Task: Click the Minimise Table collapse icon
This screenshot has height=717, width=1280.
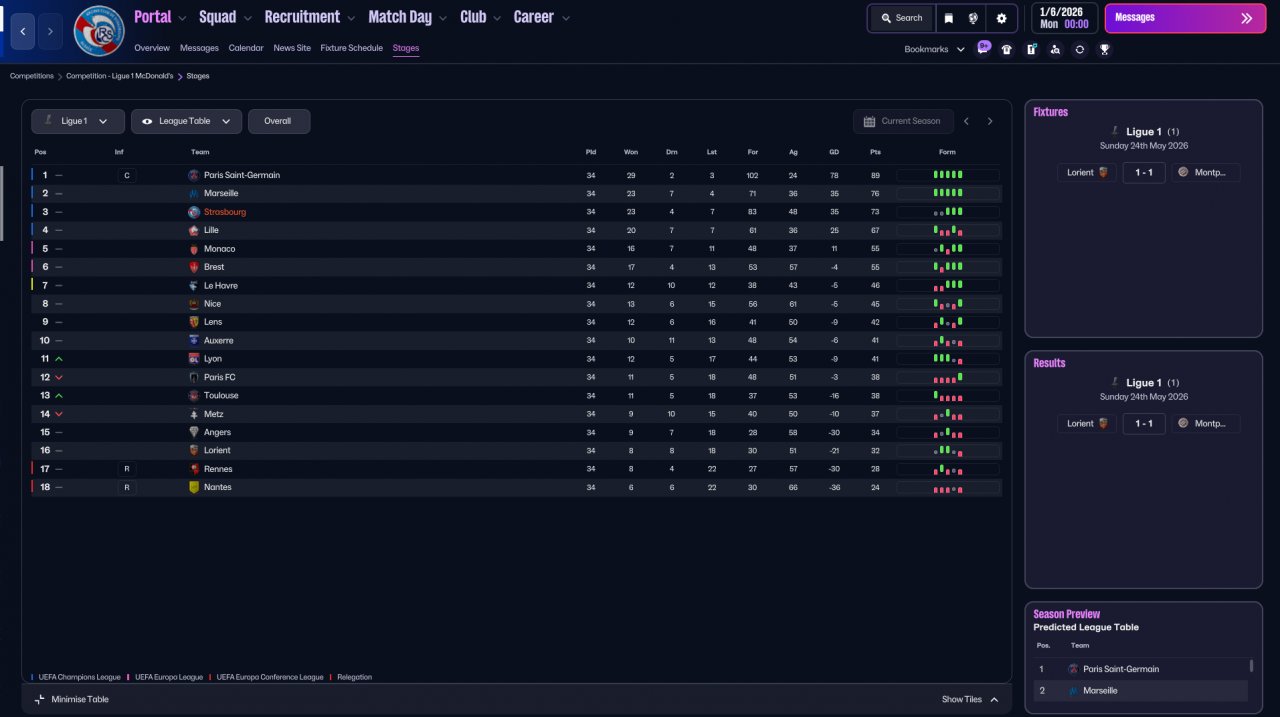Action: [x=40, y=699]
